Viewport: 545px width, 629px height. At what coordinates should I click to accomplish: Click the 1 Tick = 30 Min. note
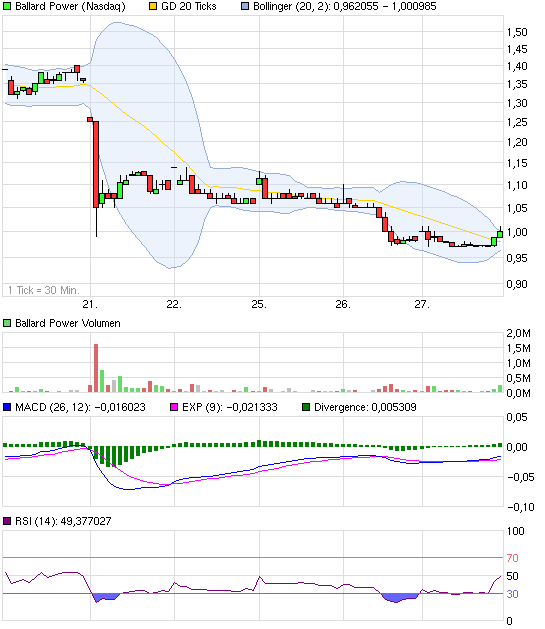click(43, 290)
